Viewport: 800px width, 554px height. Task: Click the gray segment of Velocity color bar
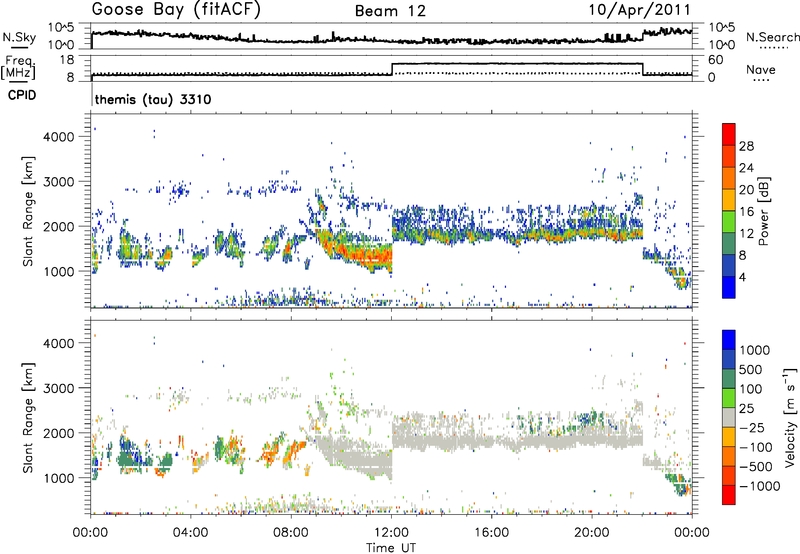click(729, 417)
